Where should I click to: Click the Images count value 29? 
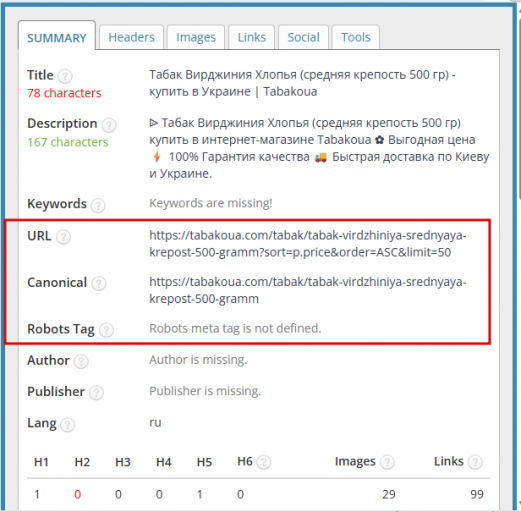tap(389, 494)
